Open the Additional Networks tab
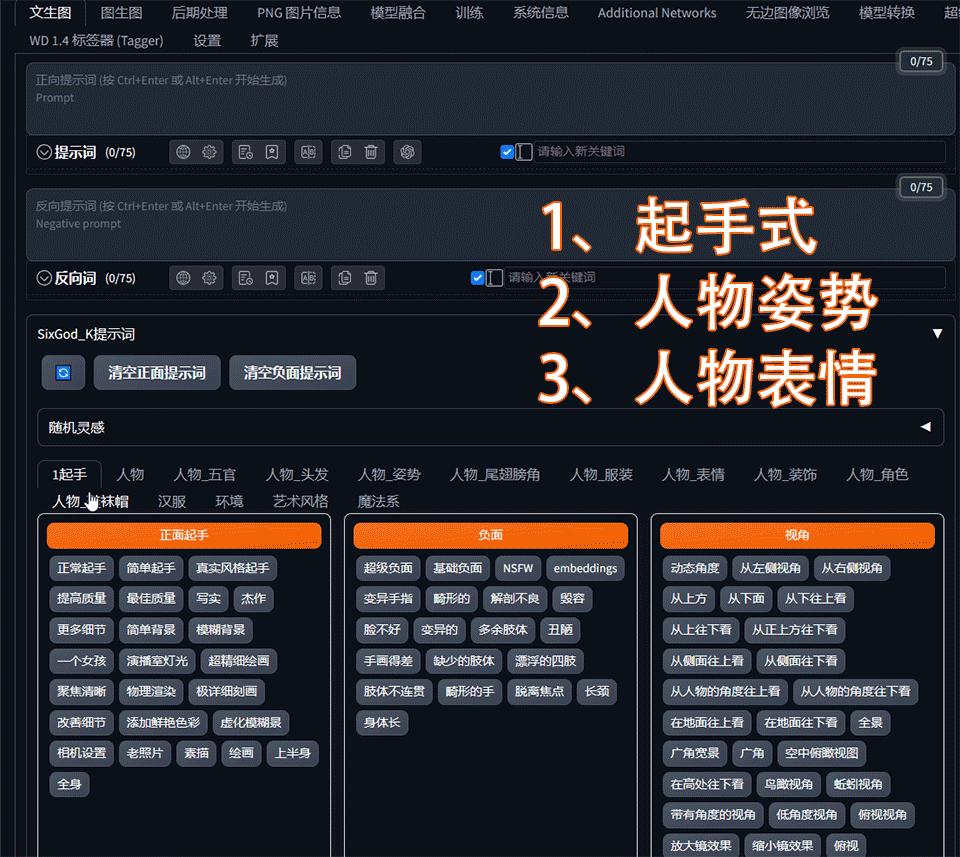This screenshot has height=857, width=960. pos(657,13)
